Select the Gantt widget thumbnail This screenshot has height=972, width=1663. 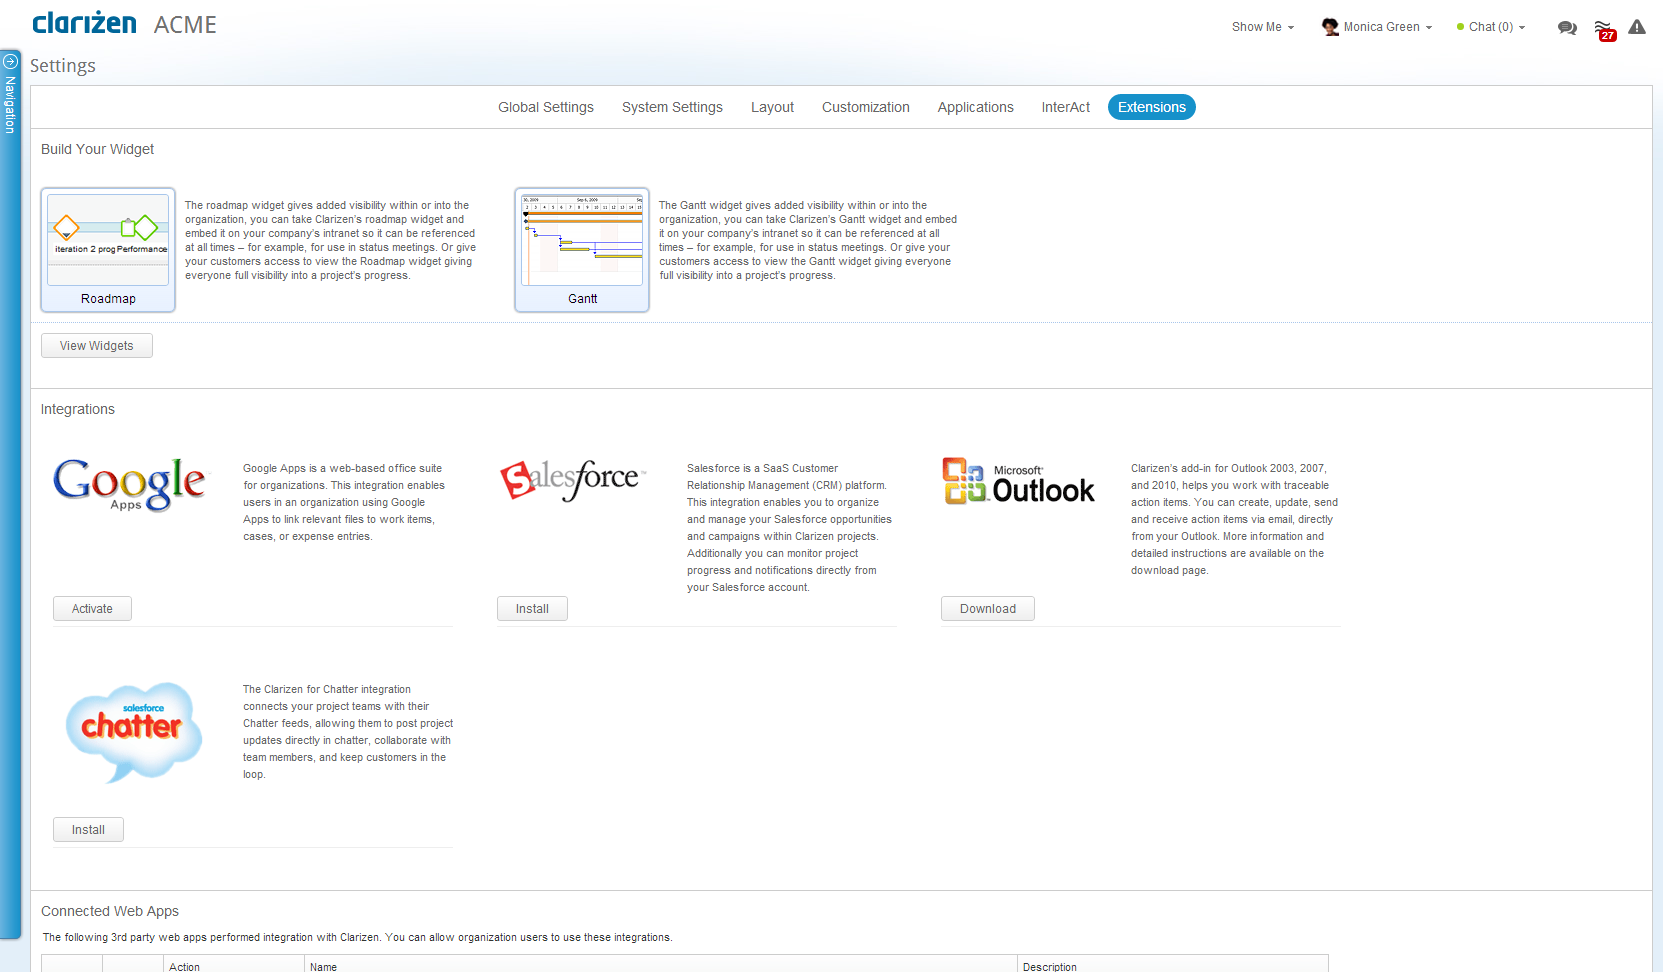coord(582,250)
